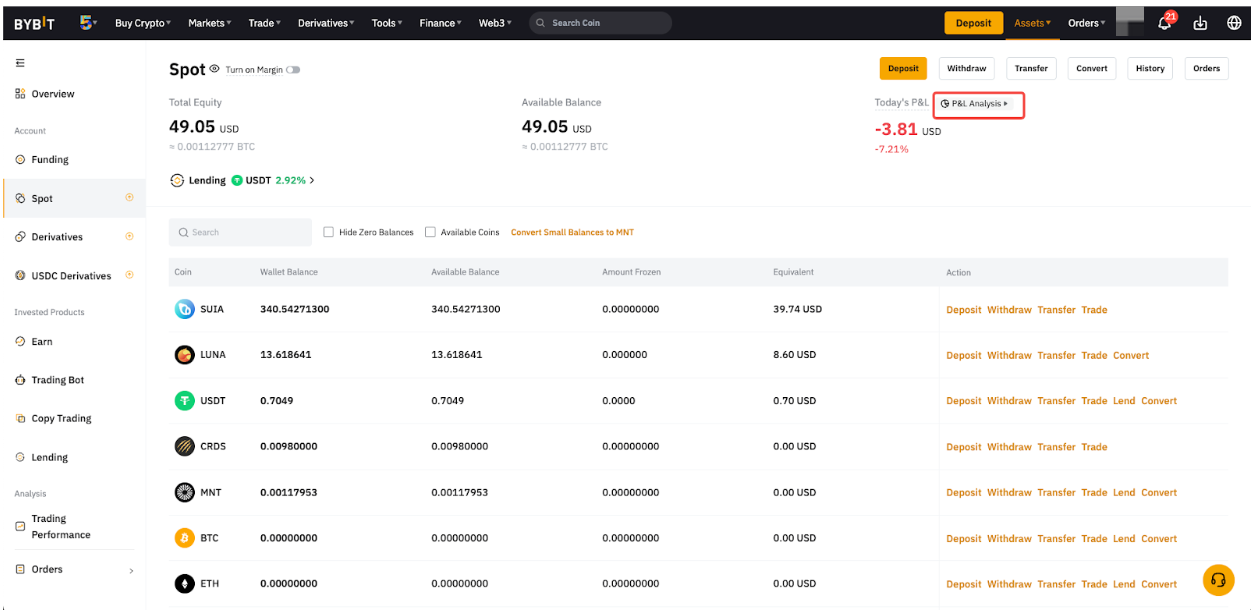Click the Orders button beside History
The width and height of the screenshot is (1256, 610).
[x=1206, y=68]
